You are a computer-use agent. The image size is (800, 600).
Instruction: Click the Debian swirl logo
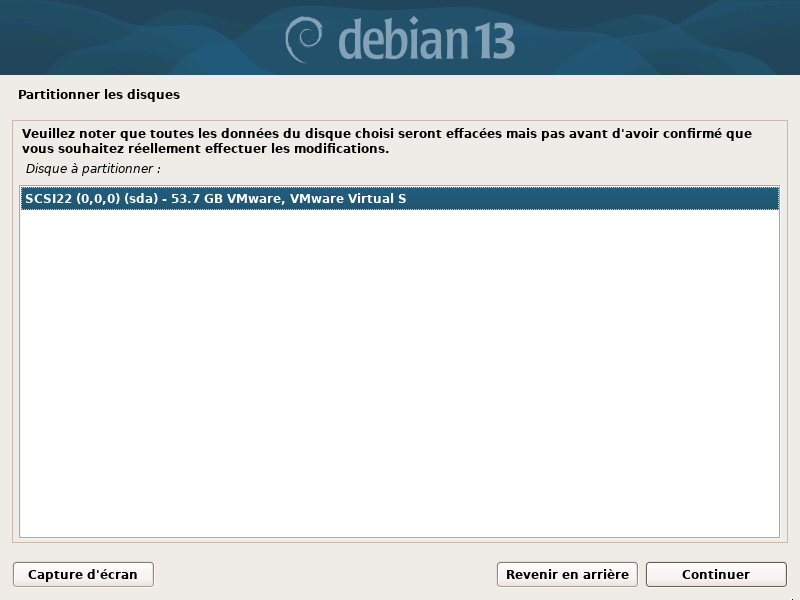[303, 40]
